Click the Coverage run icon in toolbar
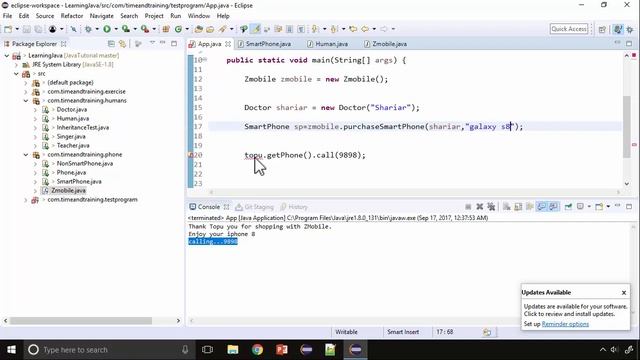 click(x=126, y=29)
